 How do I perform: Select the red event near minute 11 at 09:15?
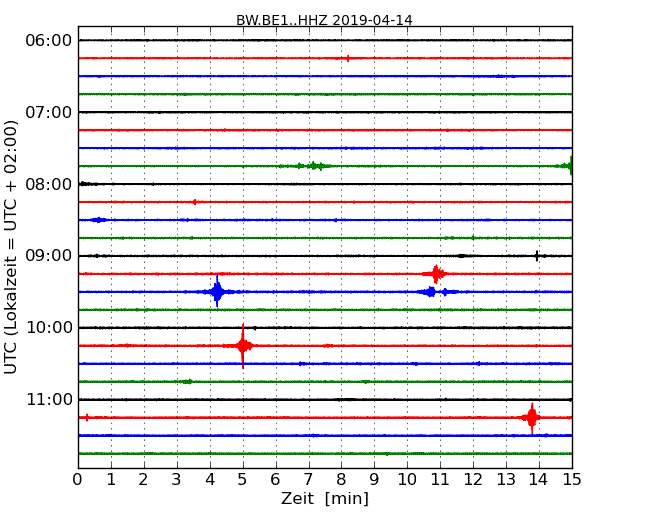tap(435, 274)
